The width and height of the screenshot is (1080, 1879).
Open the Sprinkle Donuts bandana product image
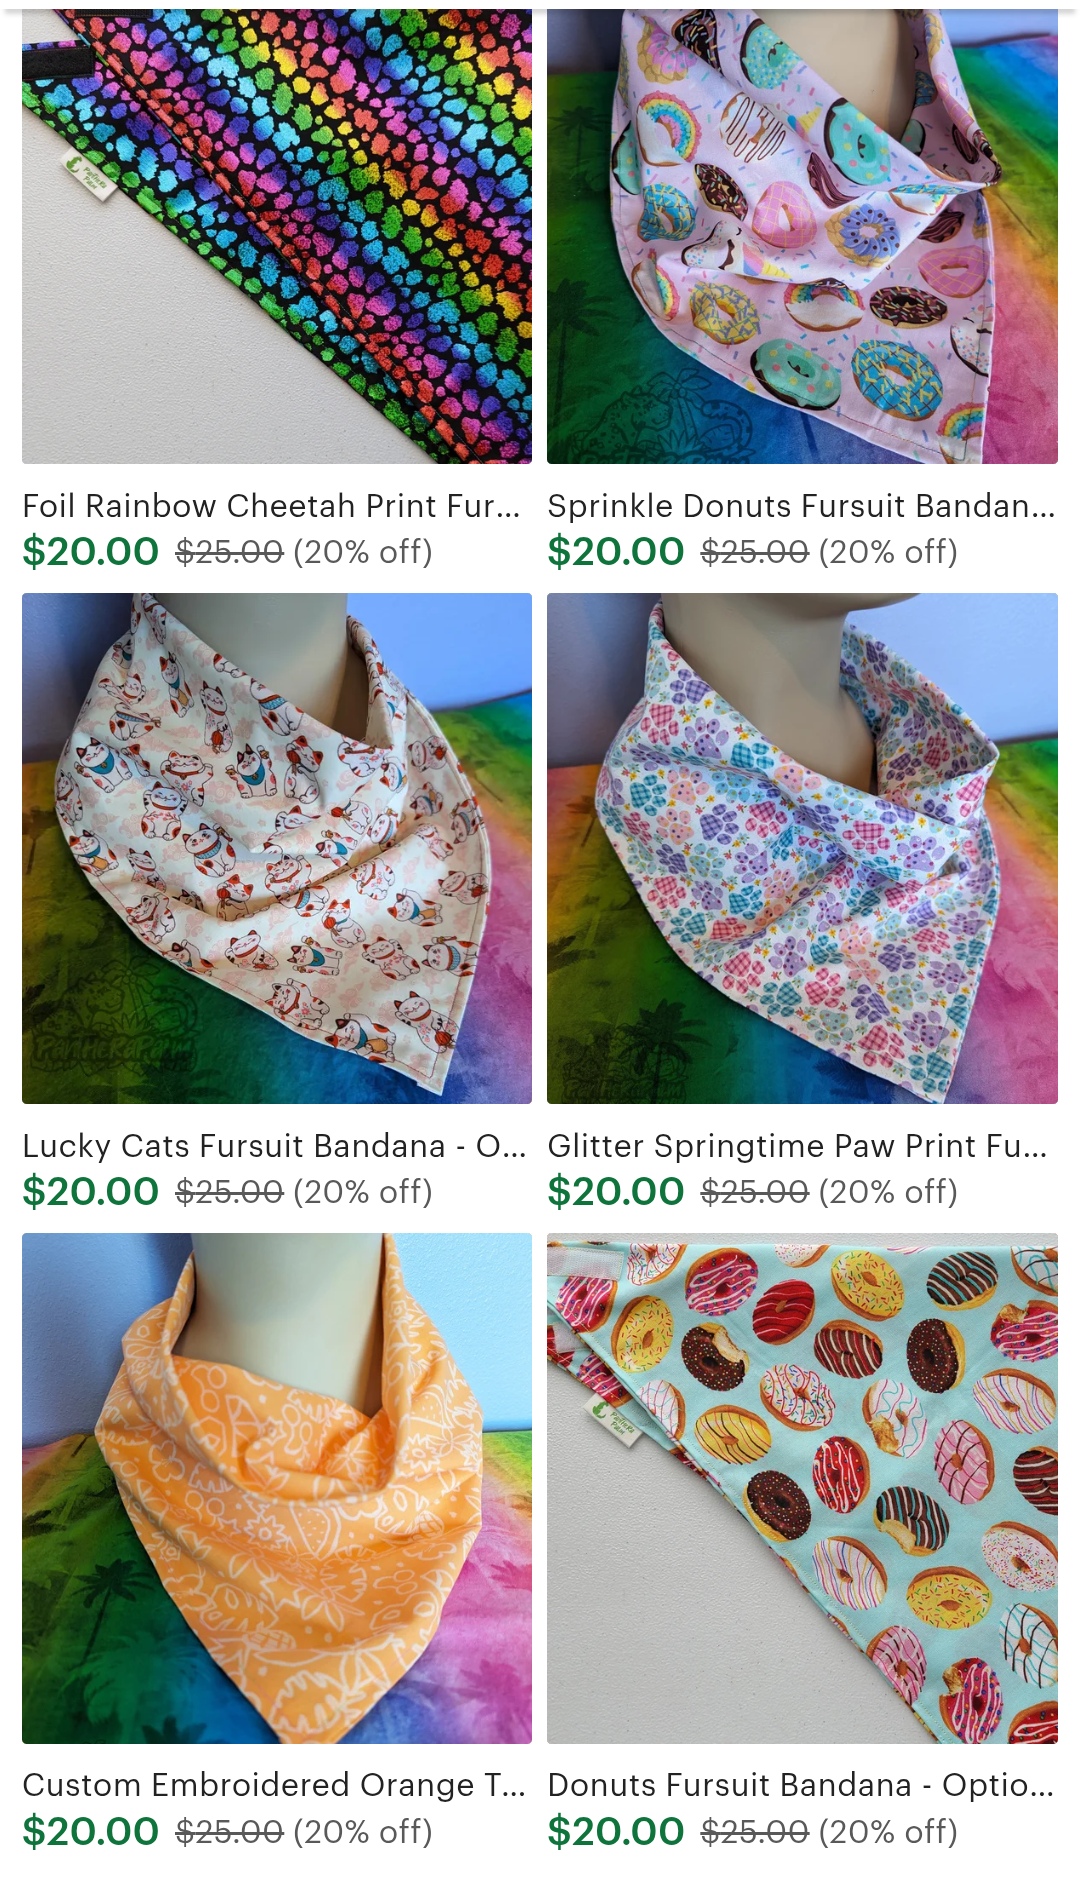(x=802, y=236)
